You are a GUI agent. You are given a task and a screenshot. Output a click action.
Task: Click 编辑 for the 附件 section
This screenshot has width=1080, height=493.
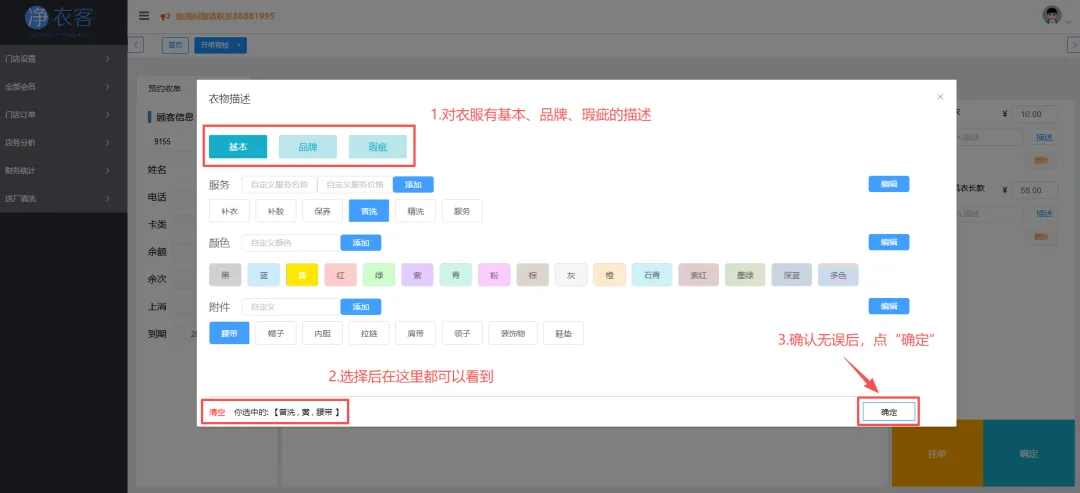[x=889, y=306]
